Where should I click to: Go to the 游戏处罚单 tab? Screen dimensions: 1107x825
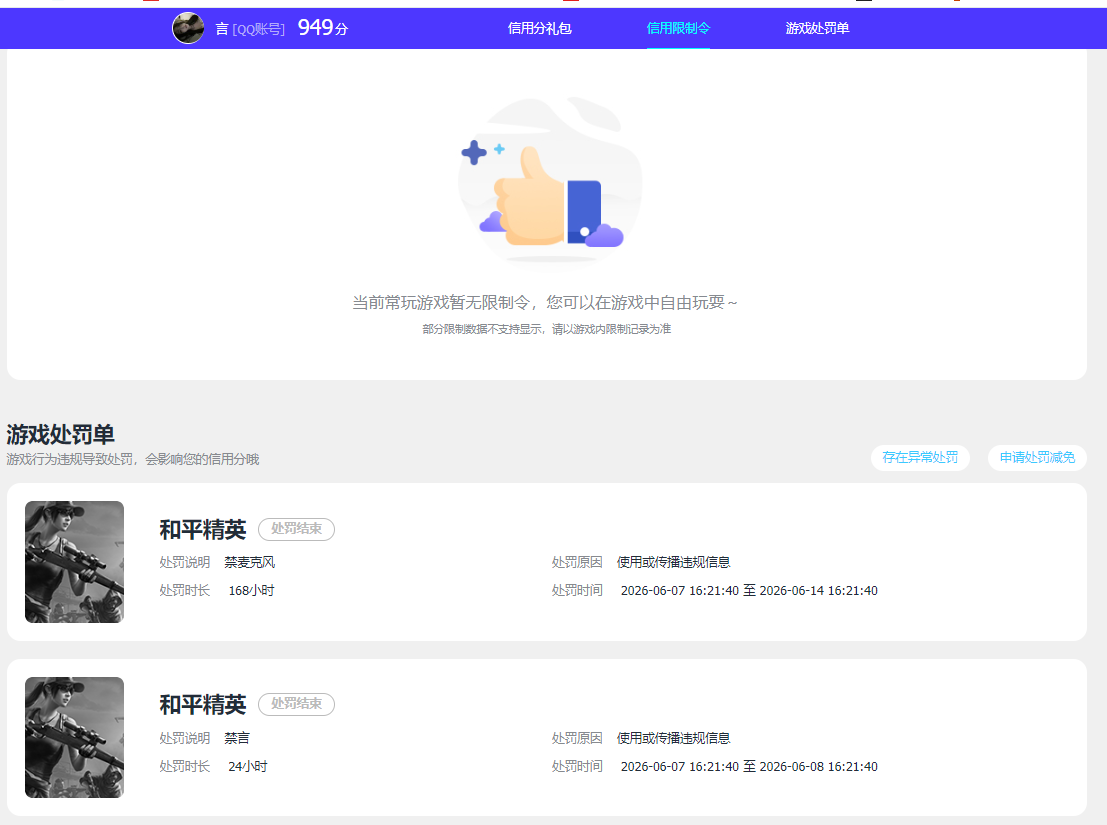coord(818,28)
